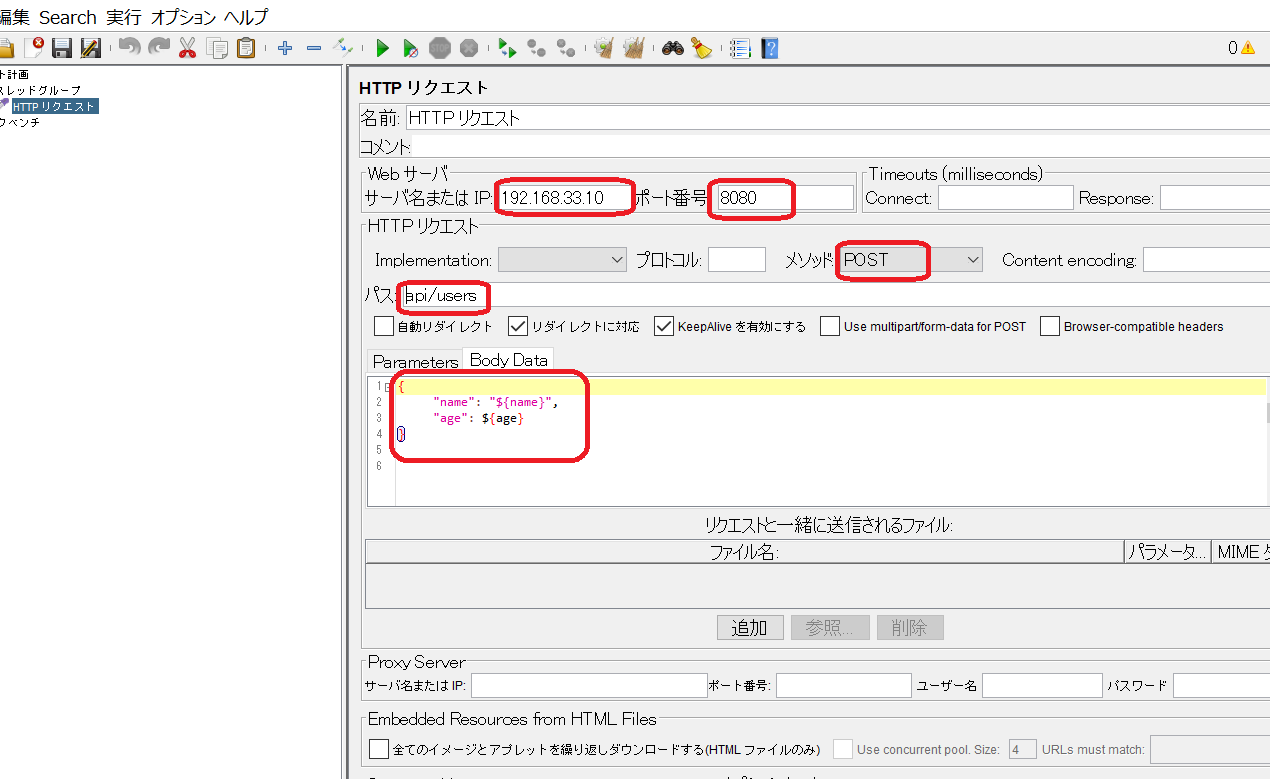This screenshot has height=779, width=1270.
Task: Click the warning triangle error counter
Action: pyautogui.click(x=1248, y=47)
